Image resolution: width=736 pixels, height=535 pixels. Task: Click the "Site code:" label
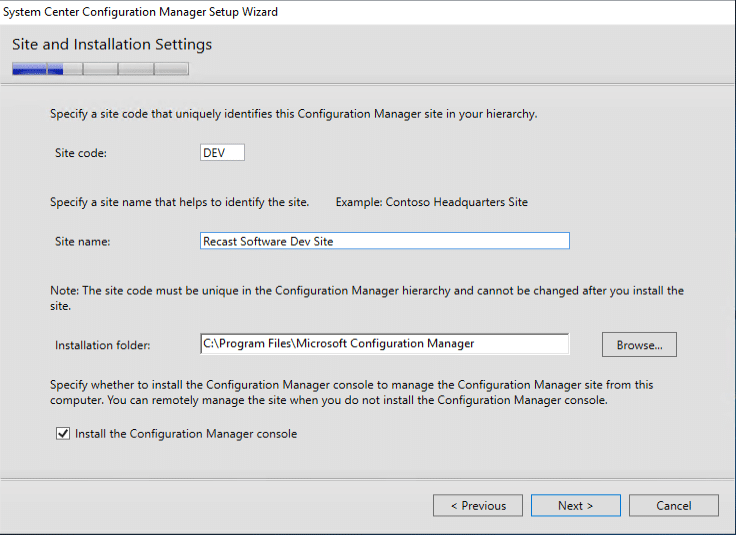point(81,153)
